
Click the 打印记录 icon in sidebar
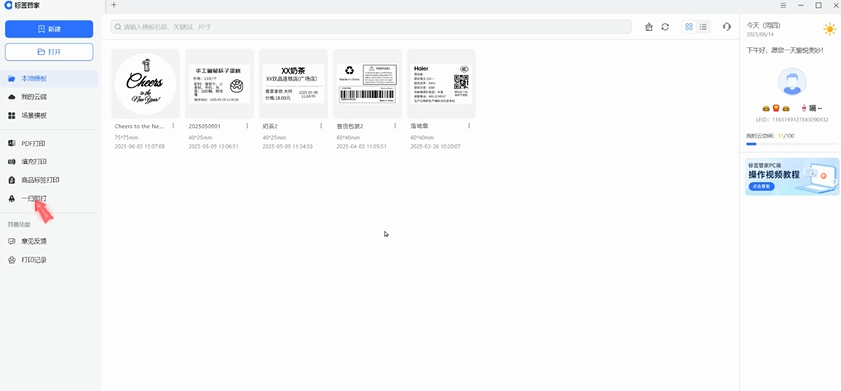(12, 260)
